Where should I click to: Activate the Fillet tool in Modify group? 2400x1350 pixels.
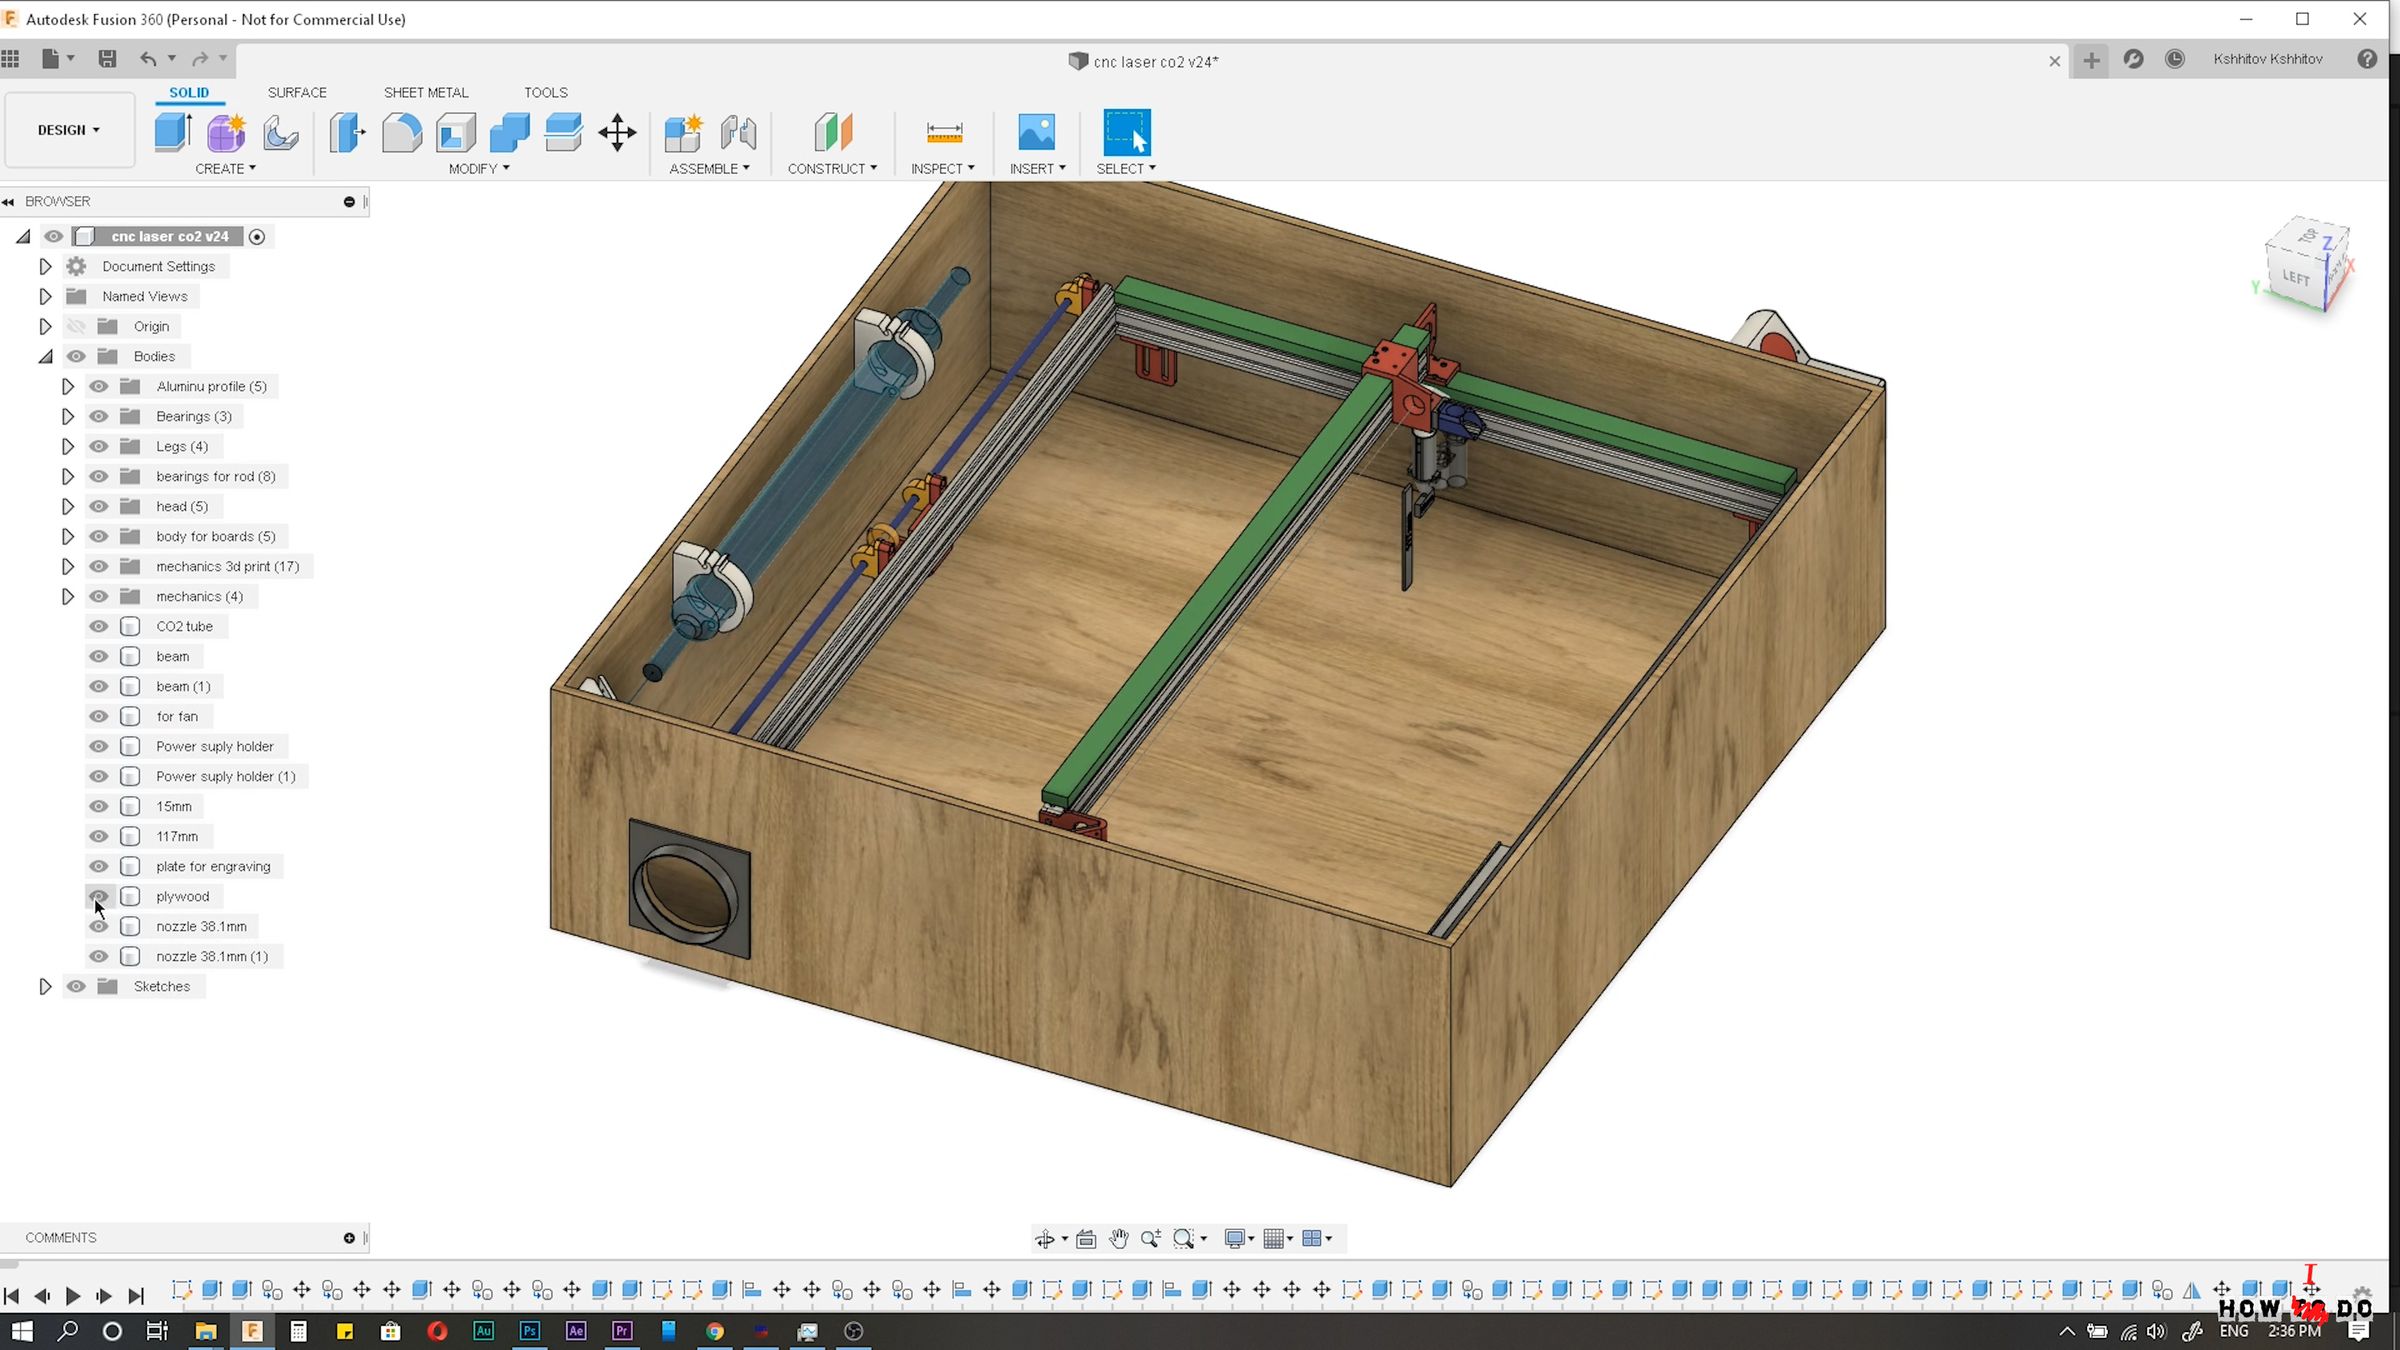[x=403, y=132]
